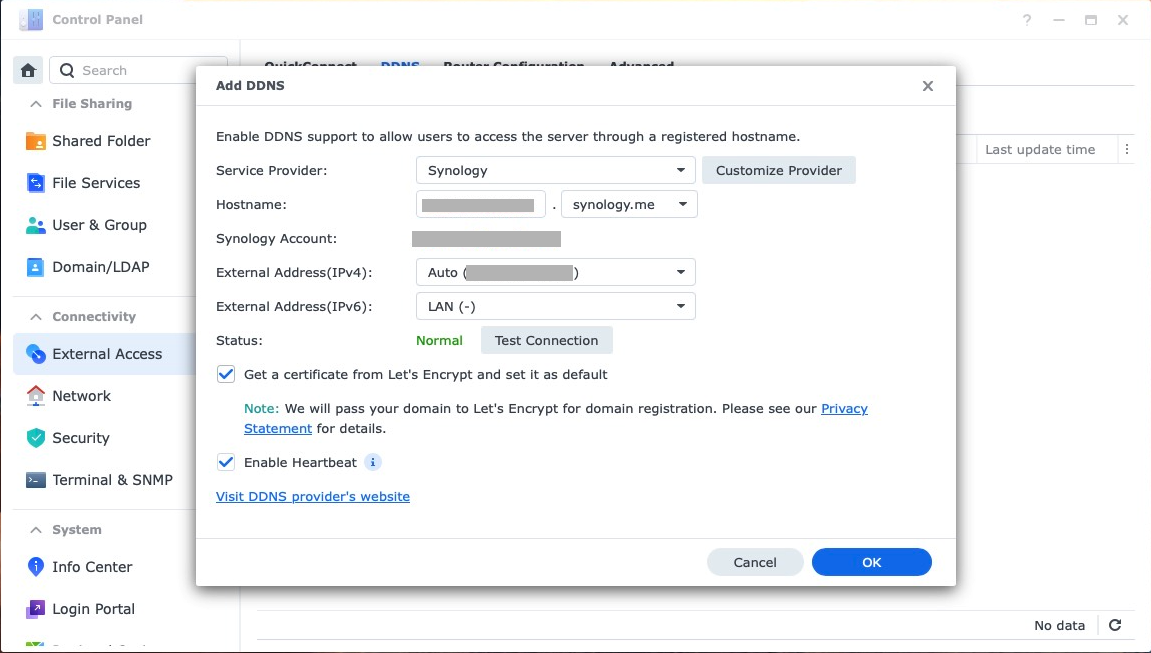1151x653 pixels.
Task: Click the Home icon in sidebar
Action: pyautogui.click(x=28, y=70)
